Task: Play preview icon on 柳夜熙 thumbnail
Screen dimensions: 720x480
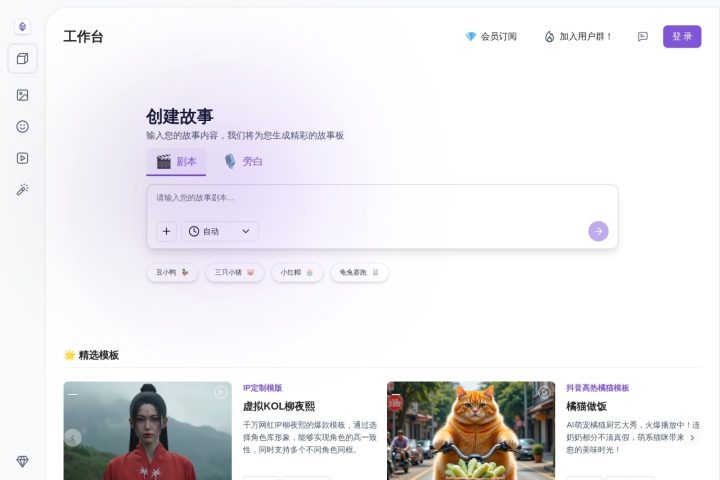Action: [x=220, y=393]
